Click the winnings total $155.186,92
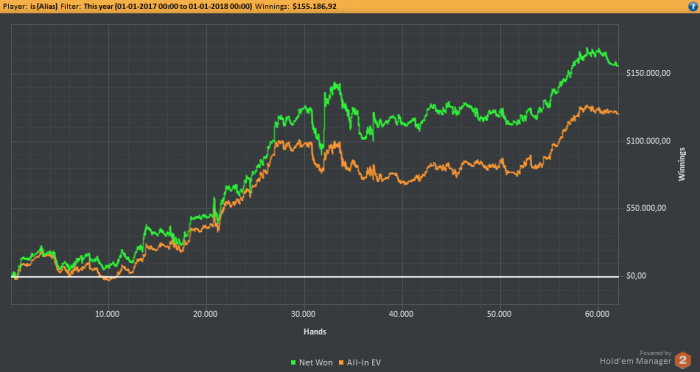This screenshot has height=372, width=700. (314, 6)
